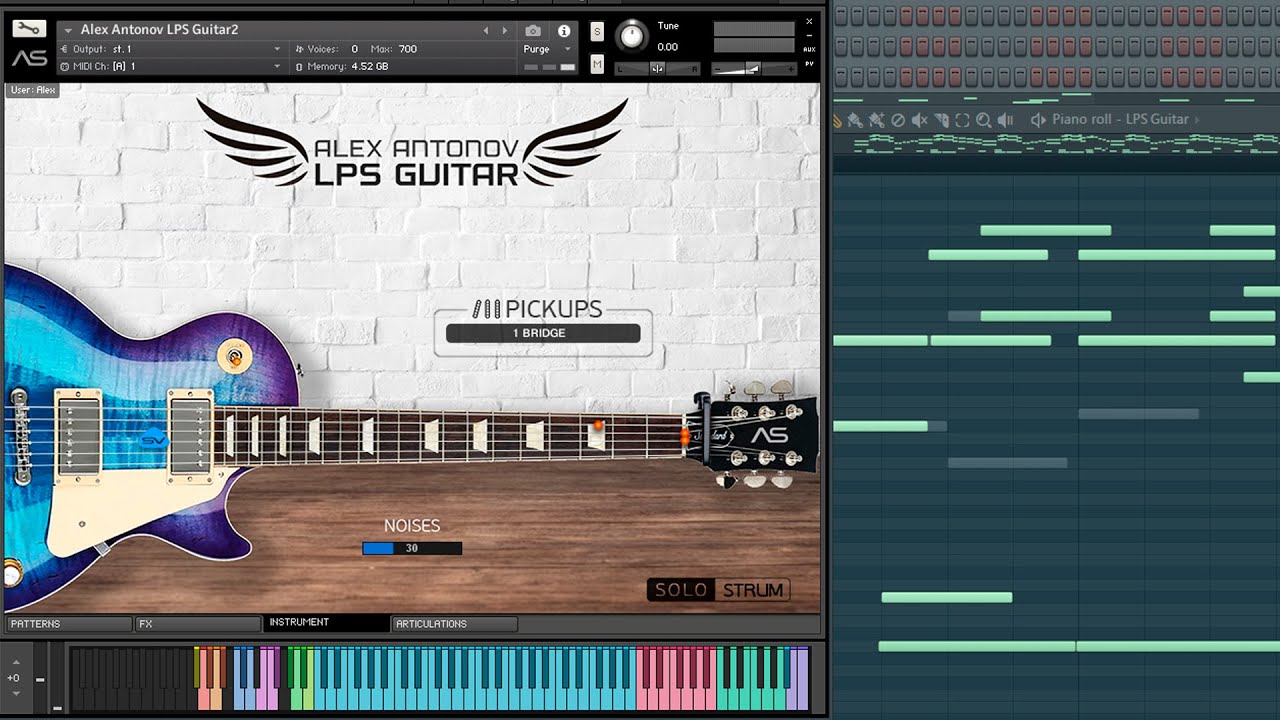Click the Tune knob in Kontakt
Image resolution: width=1280 pixels, height=720 pixels.
[x=631, y=36]
